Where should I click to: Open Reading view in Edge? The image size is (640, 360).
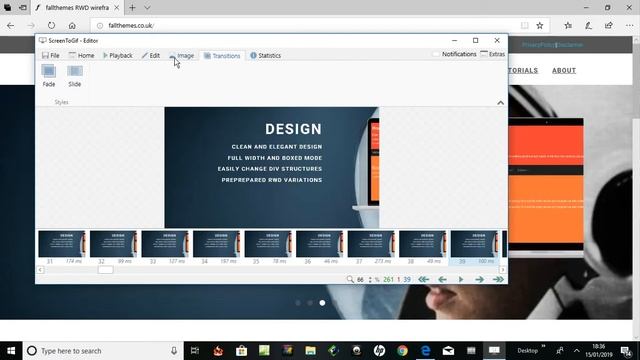pyautogui.click(x=524, y=25)
